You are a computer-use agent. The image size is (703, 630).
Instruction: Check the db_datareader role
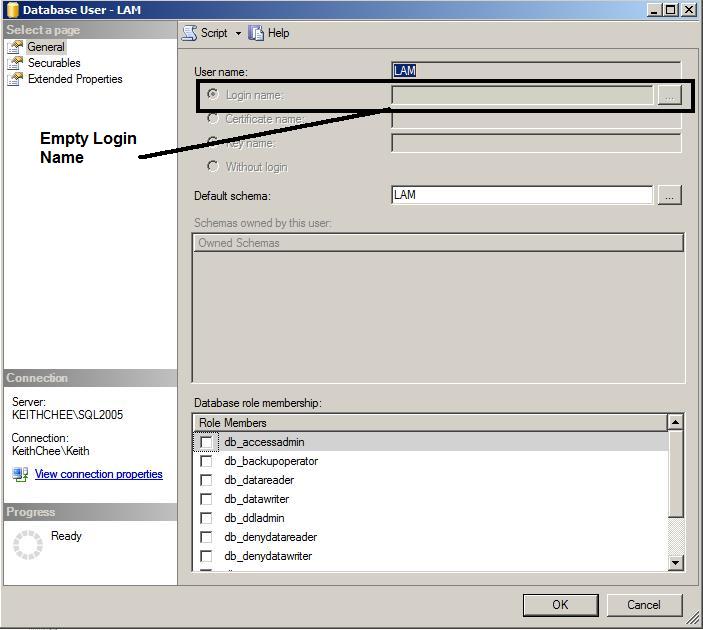pos(206,480)
